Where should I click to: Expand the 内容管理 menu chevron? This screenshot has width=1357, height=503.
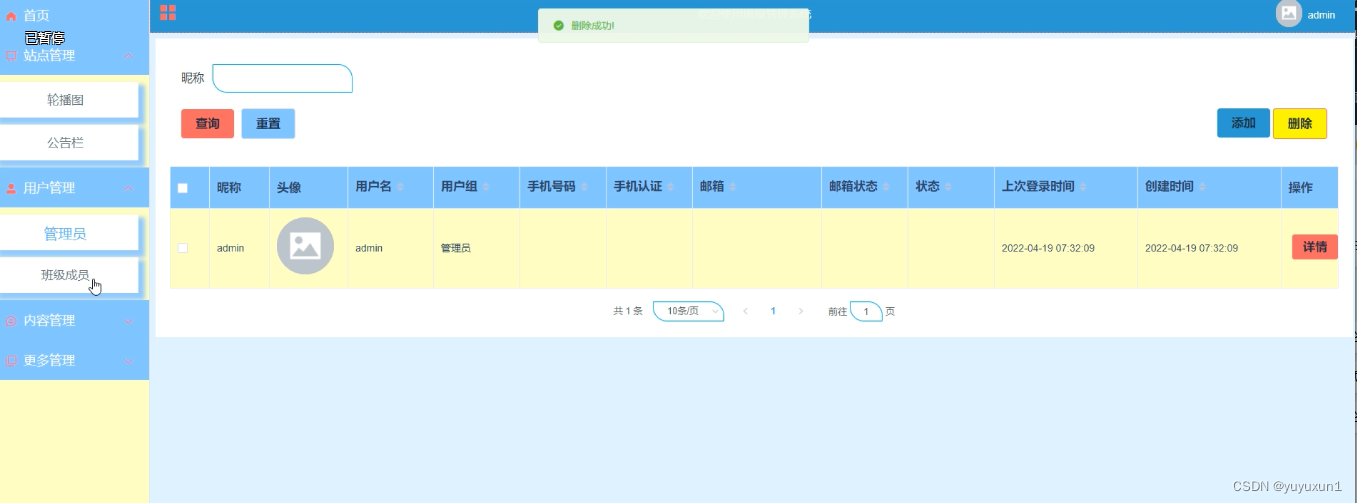128,321
